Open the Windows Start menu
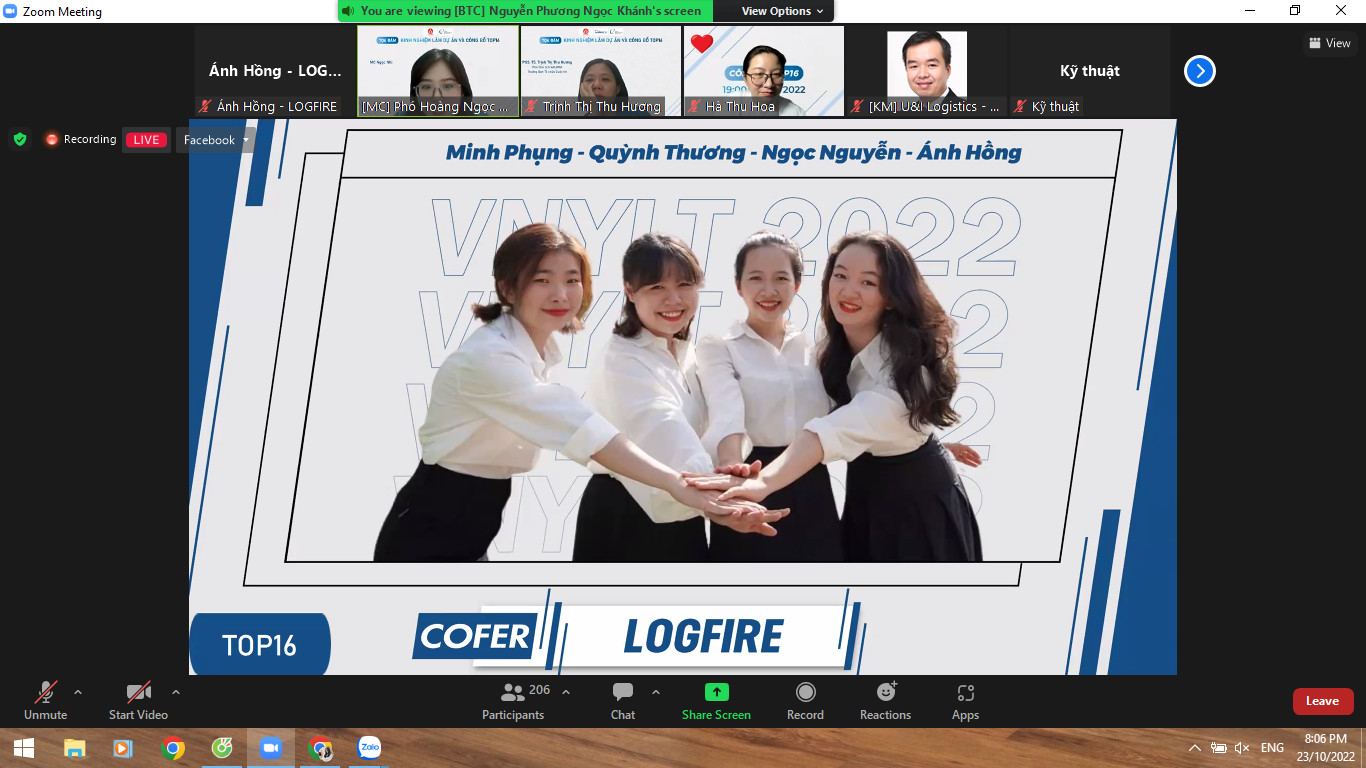The width and height of the screenshot is (1366, 768). point(24,748)
